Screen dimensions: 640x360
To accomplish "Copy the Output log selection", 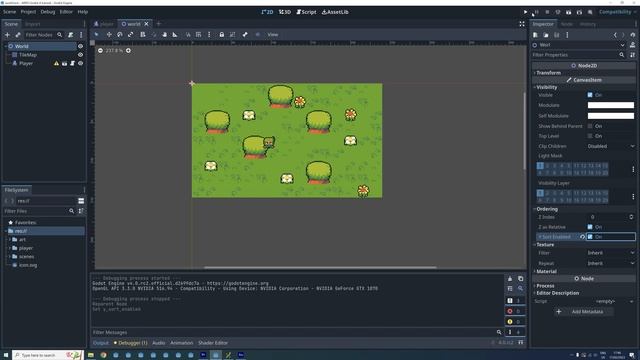I will pyautogui.click(x=520, y=279).
